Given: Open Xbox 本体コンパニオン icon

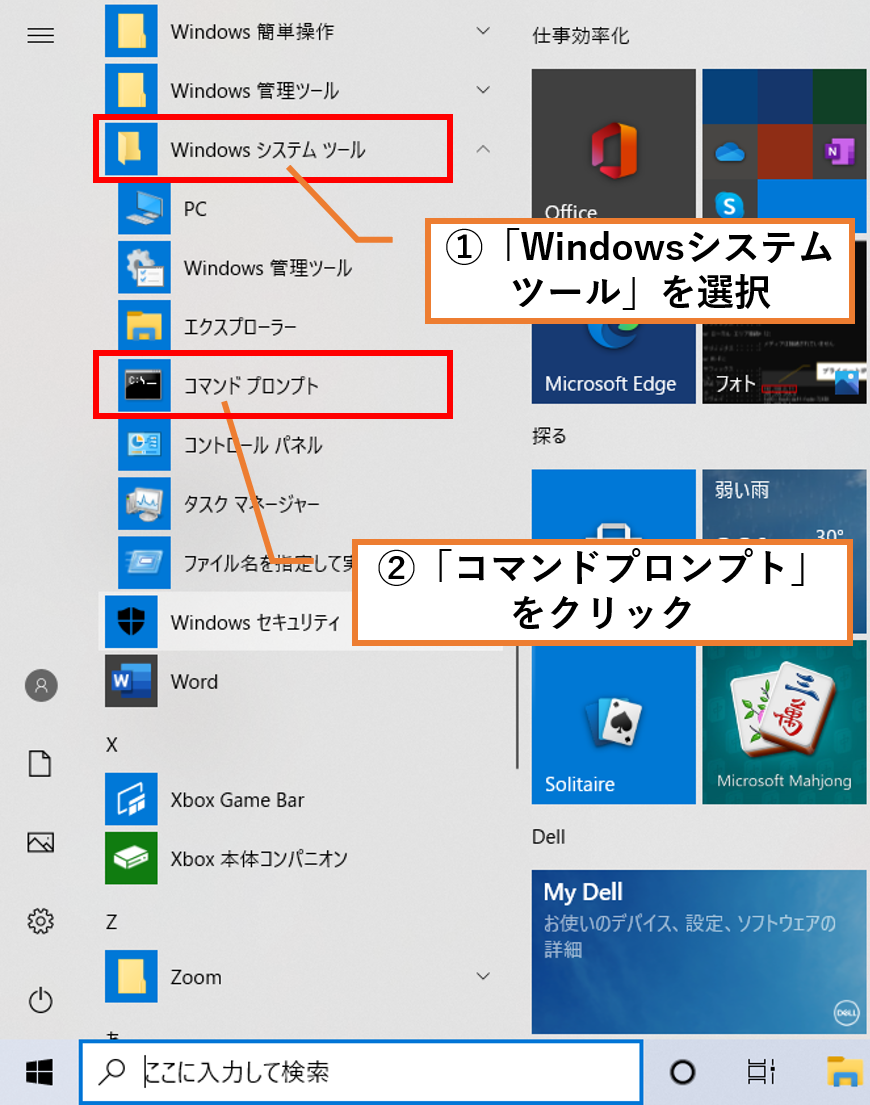Looking at the screenshot, I should tap(131, 858).
